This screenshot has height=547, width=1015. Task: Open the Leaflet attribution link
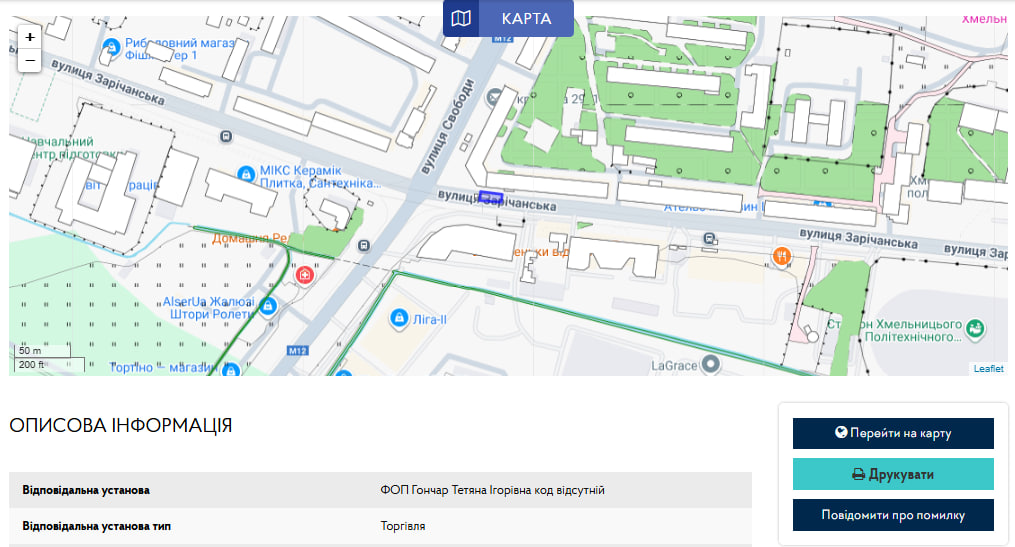pos(988,369)
